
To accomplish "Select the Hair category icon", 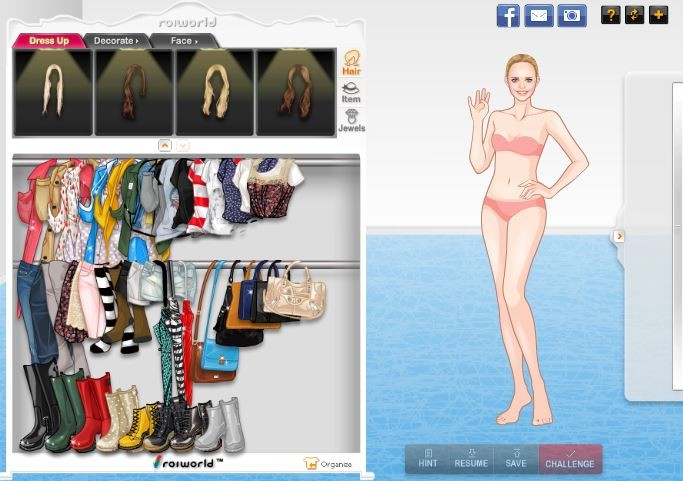I will click(x=351, y=63).
